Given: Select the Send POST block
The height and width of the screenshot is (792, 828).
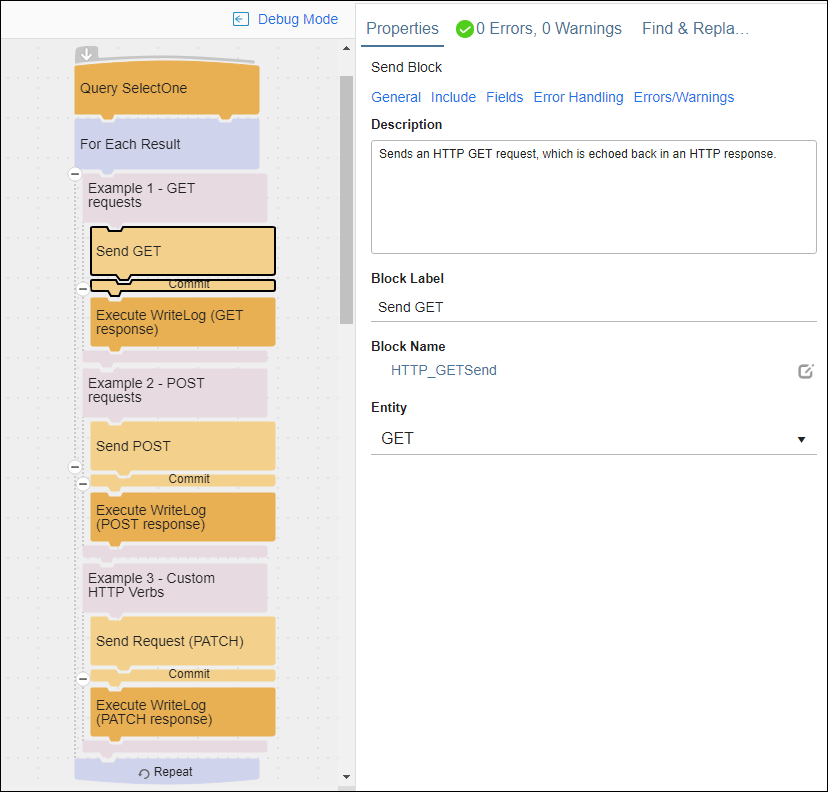Looking at the screenshot, I should point(183,446).
